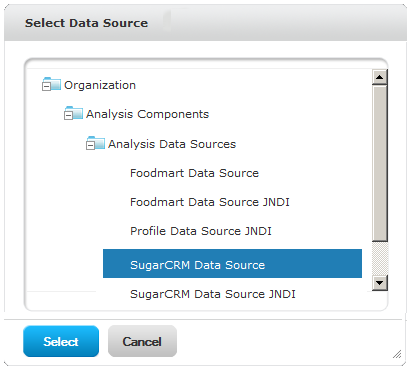Select the Organization label in tree
The width and height of the screenshot is (411, 369).
point(100,85)
